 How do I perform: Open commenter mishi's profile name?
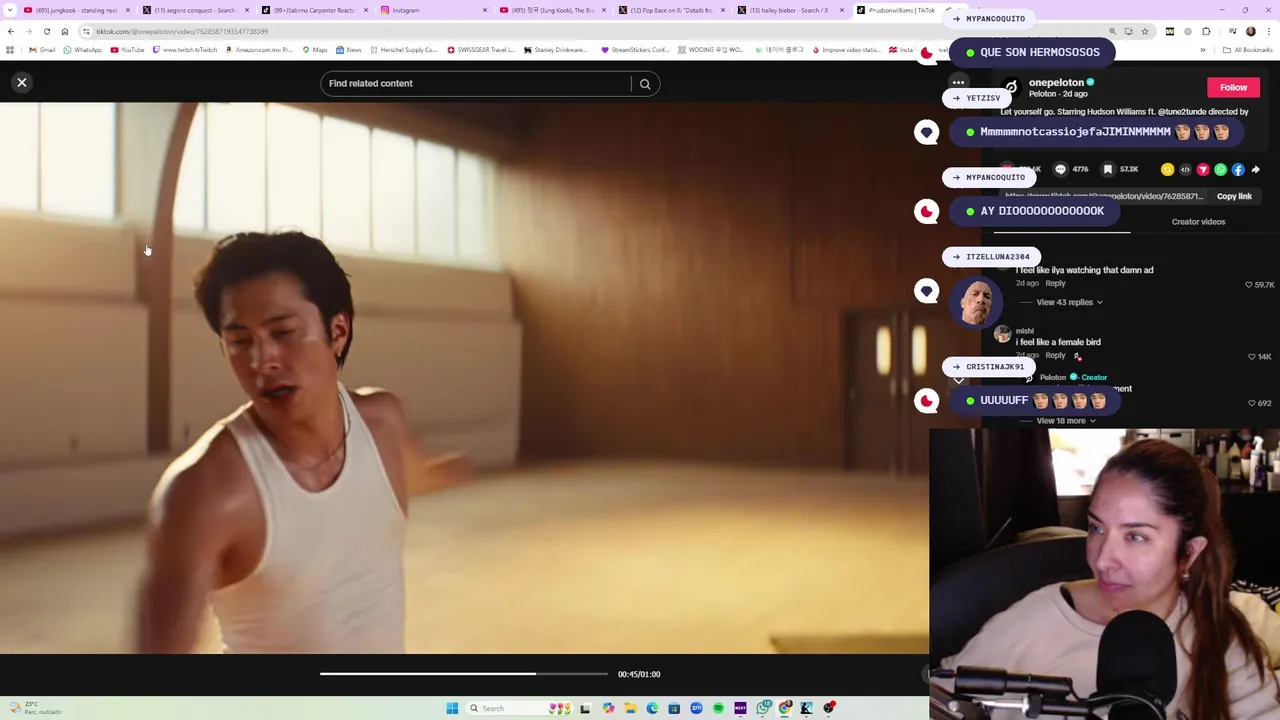[x=1025, y=331]
